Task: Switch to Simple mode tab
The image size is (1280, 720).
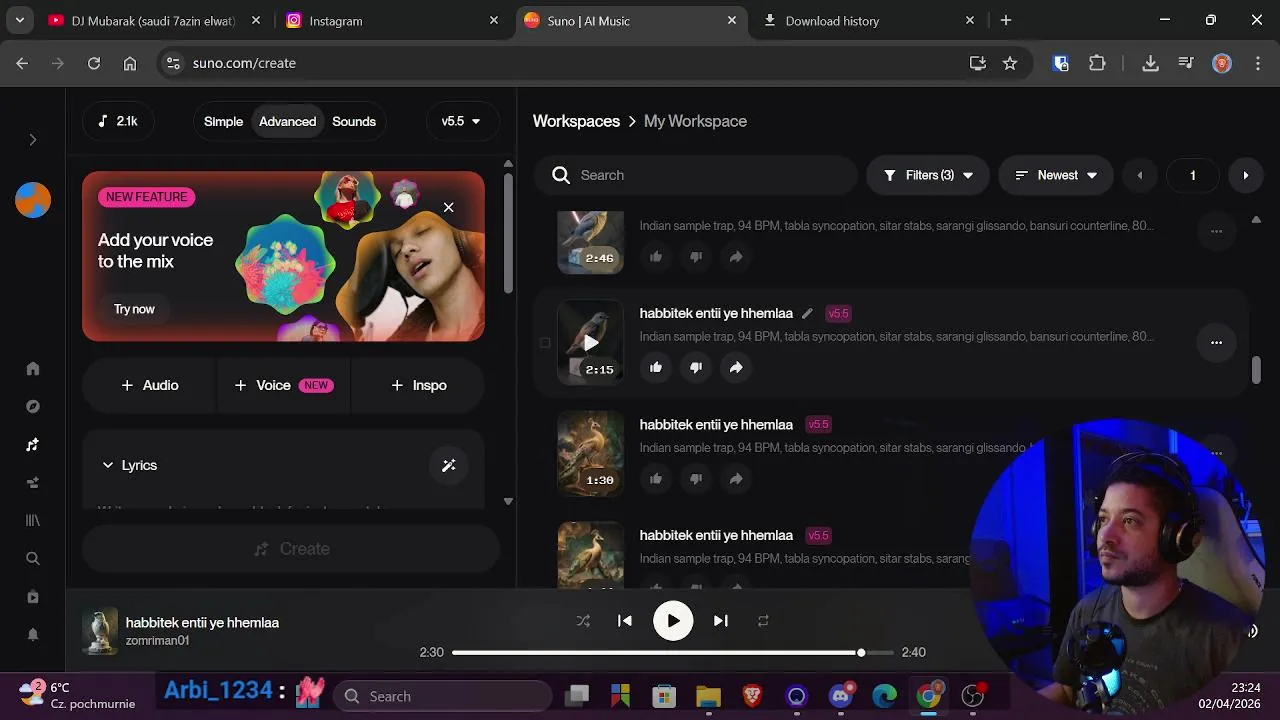Action: pyautogui.click(x=223, y=121)
